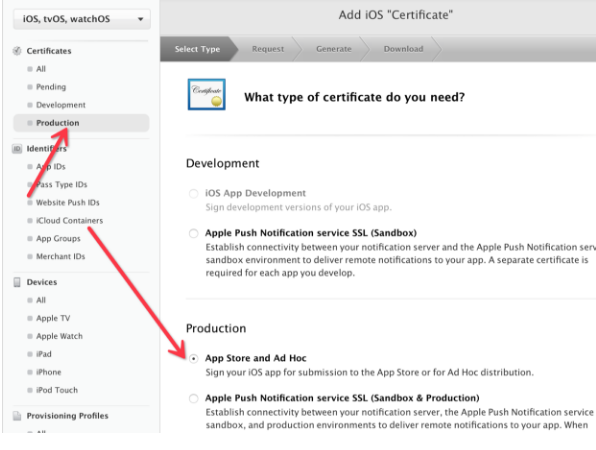Show iPad devices
Image resolution: width=596 pixels, height=450 pixels.
point(44,354)
